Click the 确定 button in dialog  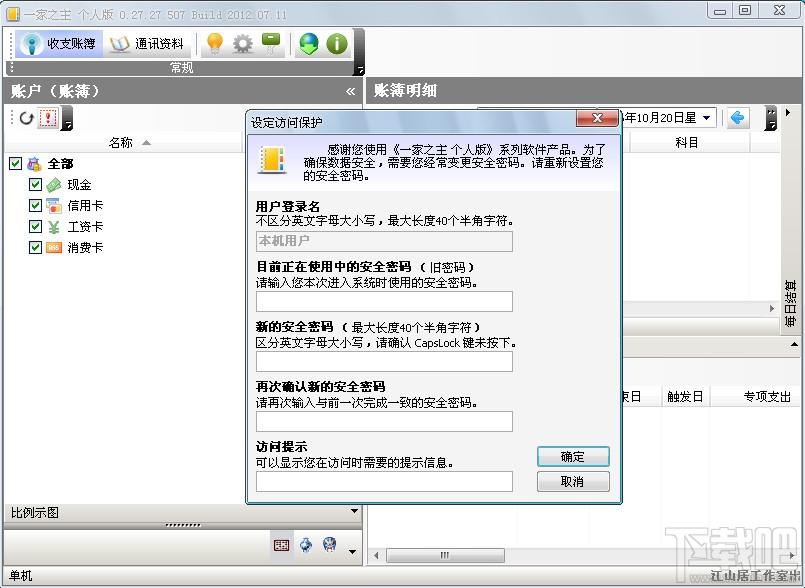click(573, 457)
